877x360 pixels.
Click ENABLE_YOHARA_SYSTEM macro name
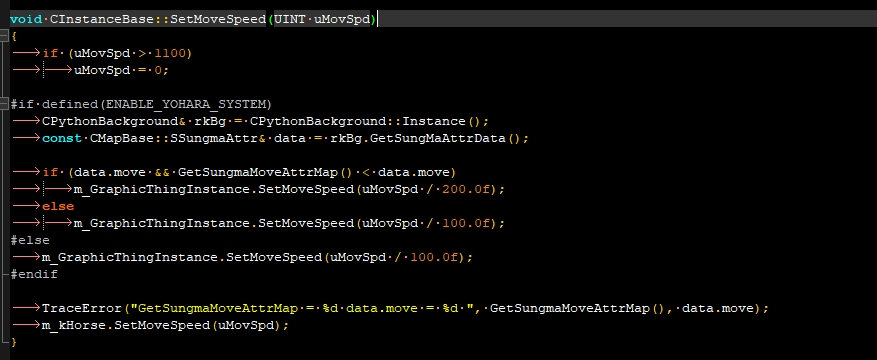pos(186,104)
